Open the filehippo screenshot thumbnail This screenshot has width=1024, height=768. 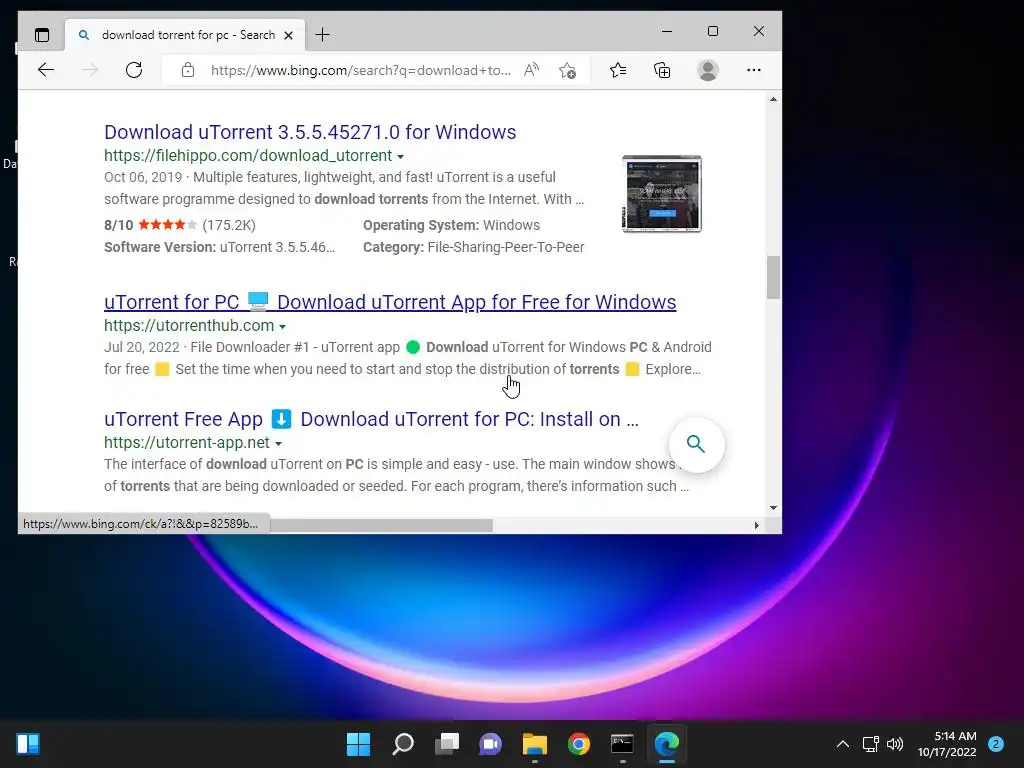click(662, 193)
